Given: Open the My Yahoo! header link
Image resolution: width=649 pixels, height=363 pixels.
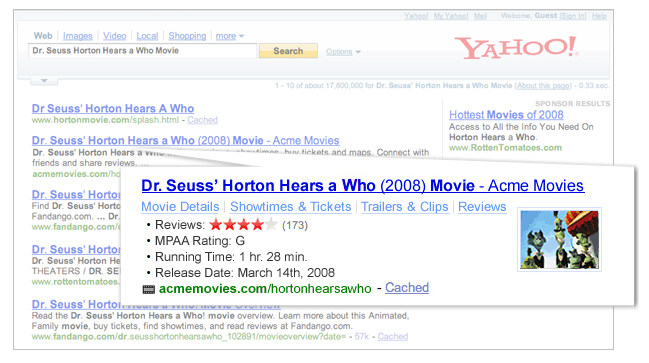Looking at the screenshot, I should (451, 16).
